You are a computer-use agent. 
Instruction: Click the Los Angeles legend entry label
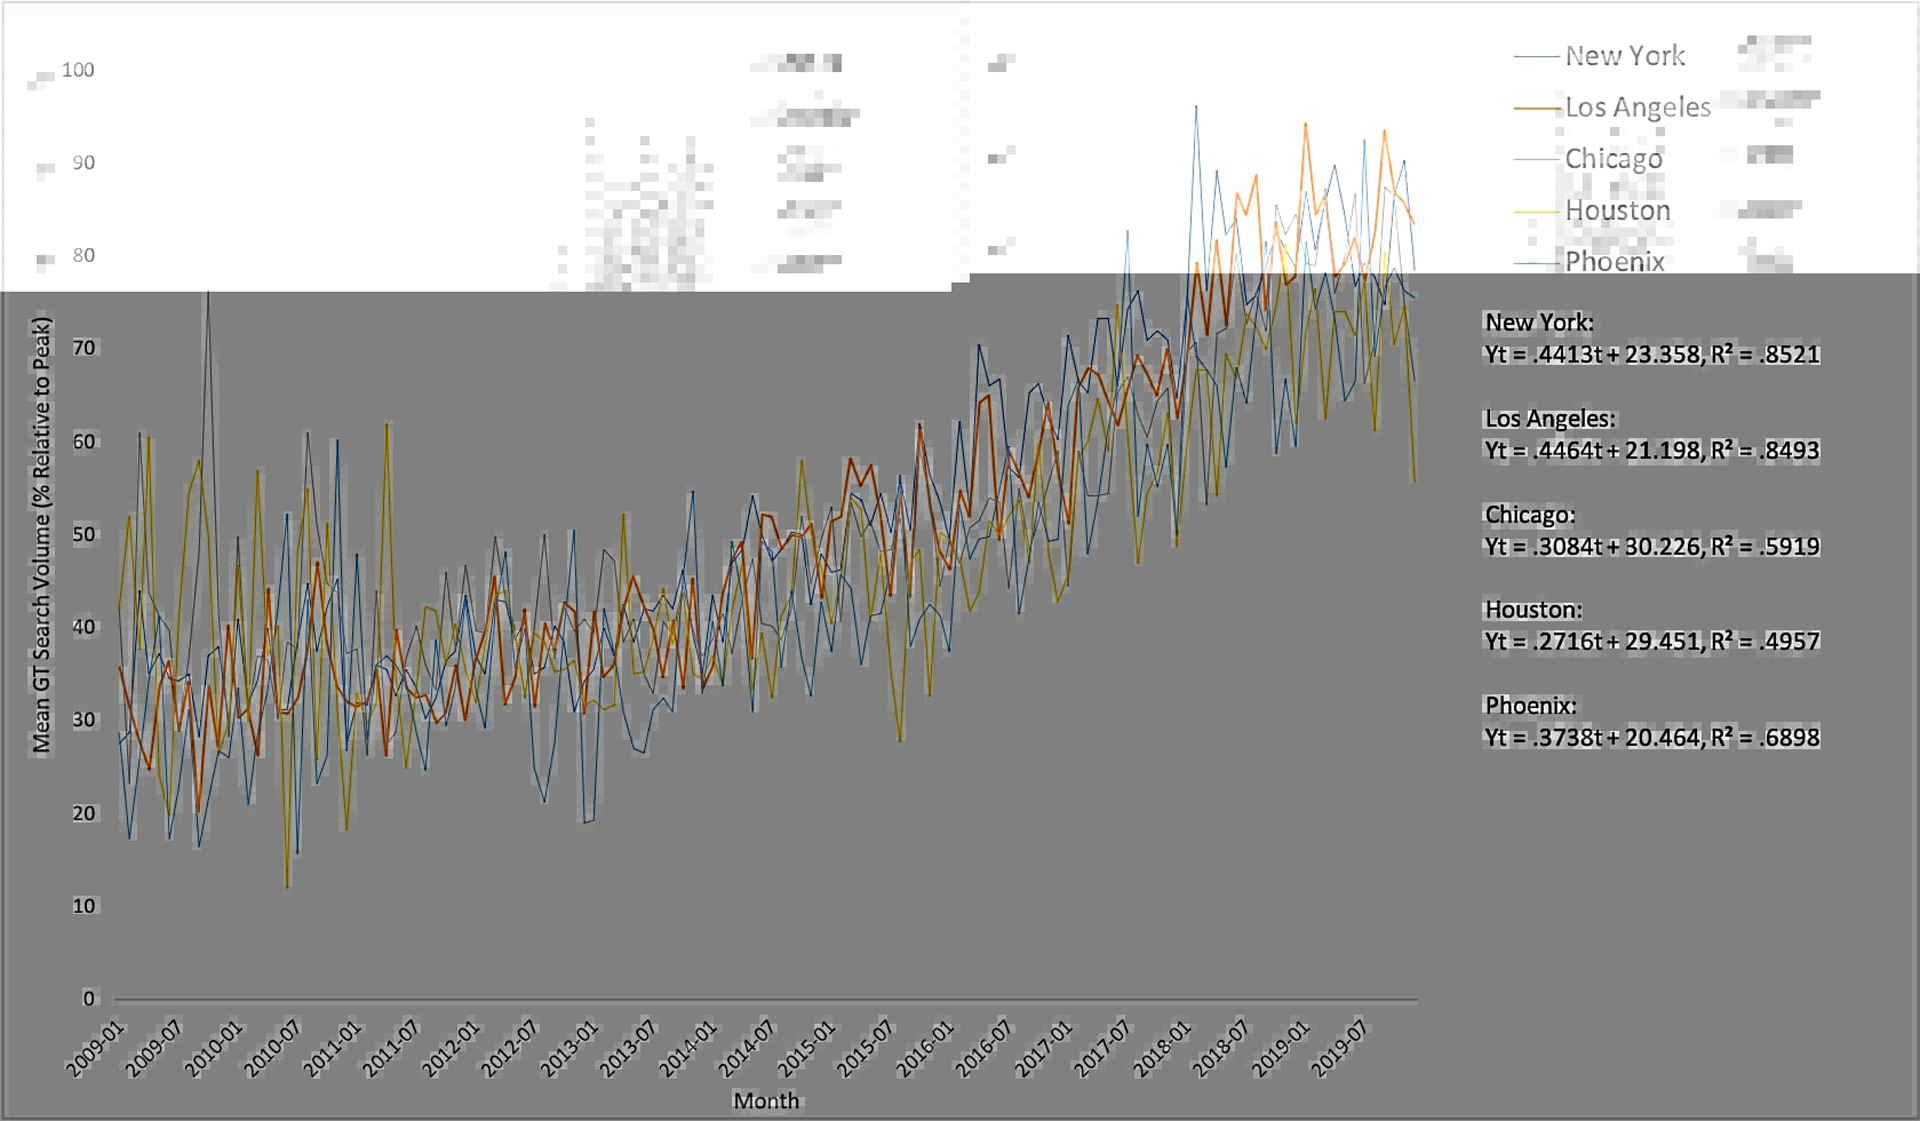(1638, 107)
